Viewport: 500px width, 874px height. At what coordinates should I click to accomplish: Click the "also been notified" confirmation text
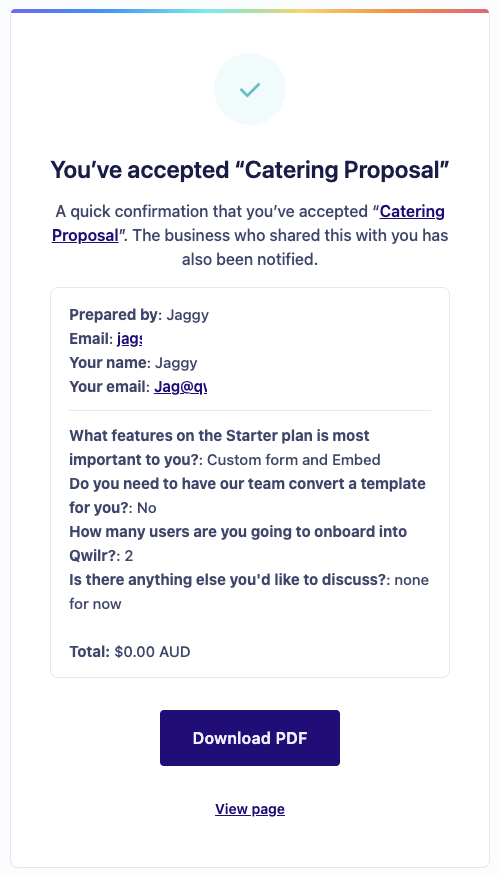pos(250,260)
